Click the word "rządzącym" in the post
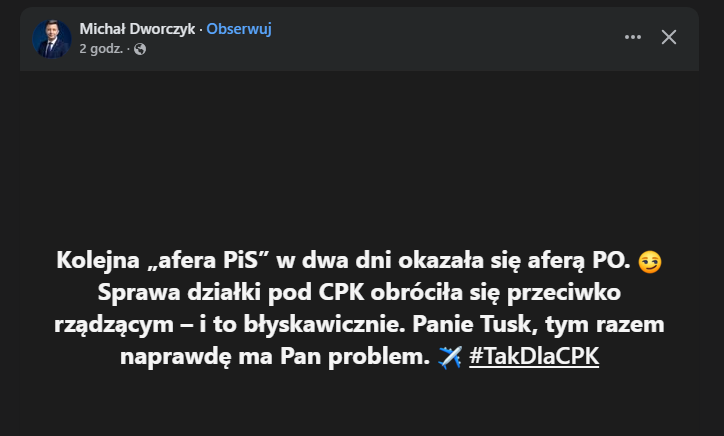The image size is (724, 436). pos(110,325)
